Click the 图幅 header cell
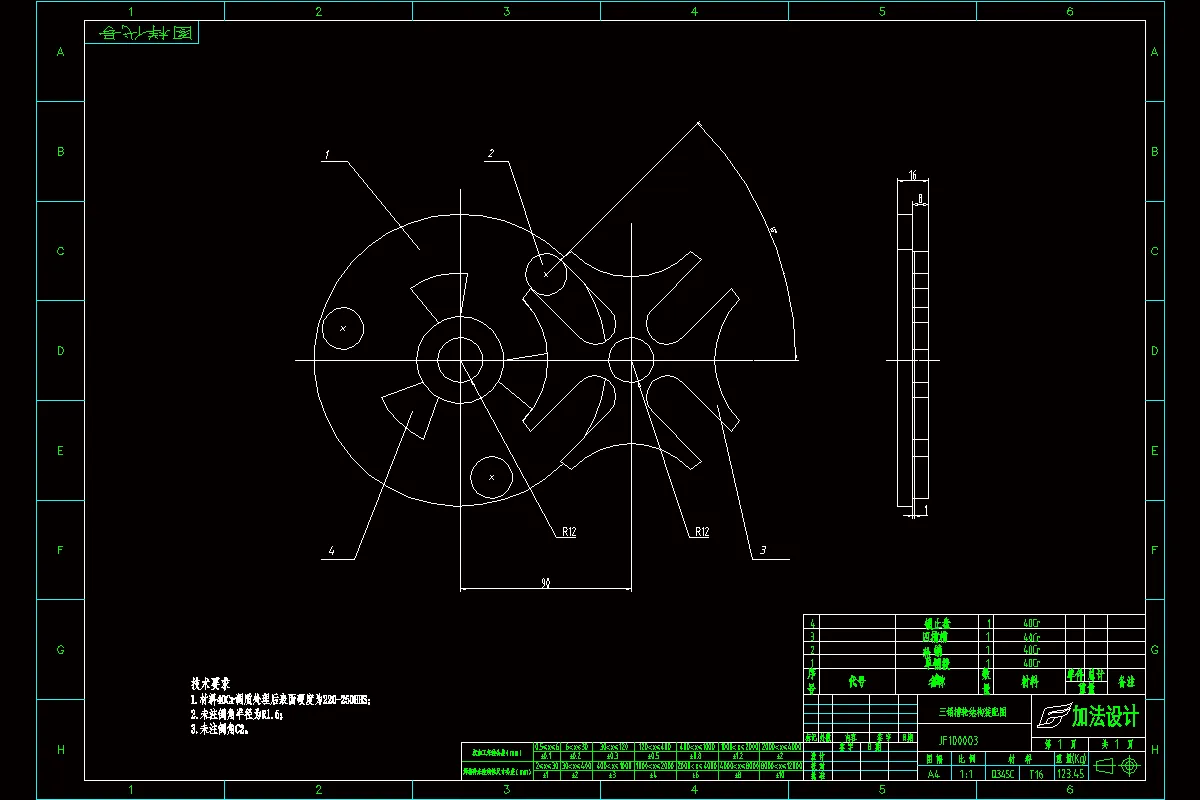Screen dimensions: 1200x800 (x=934, y=758)
